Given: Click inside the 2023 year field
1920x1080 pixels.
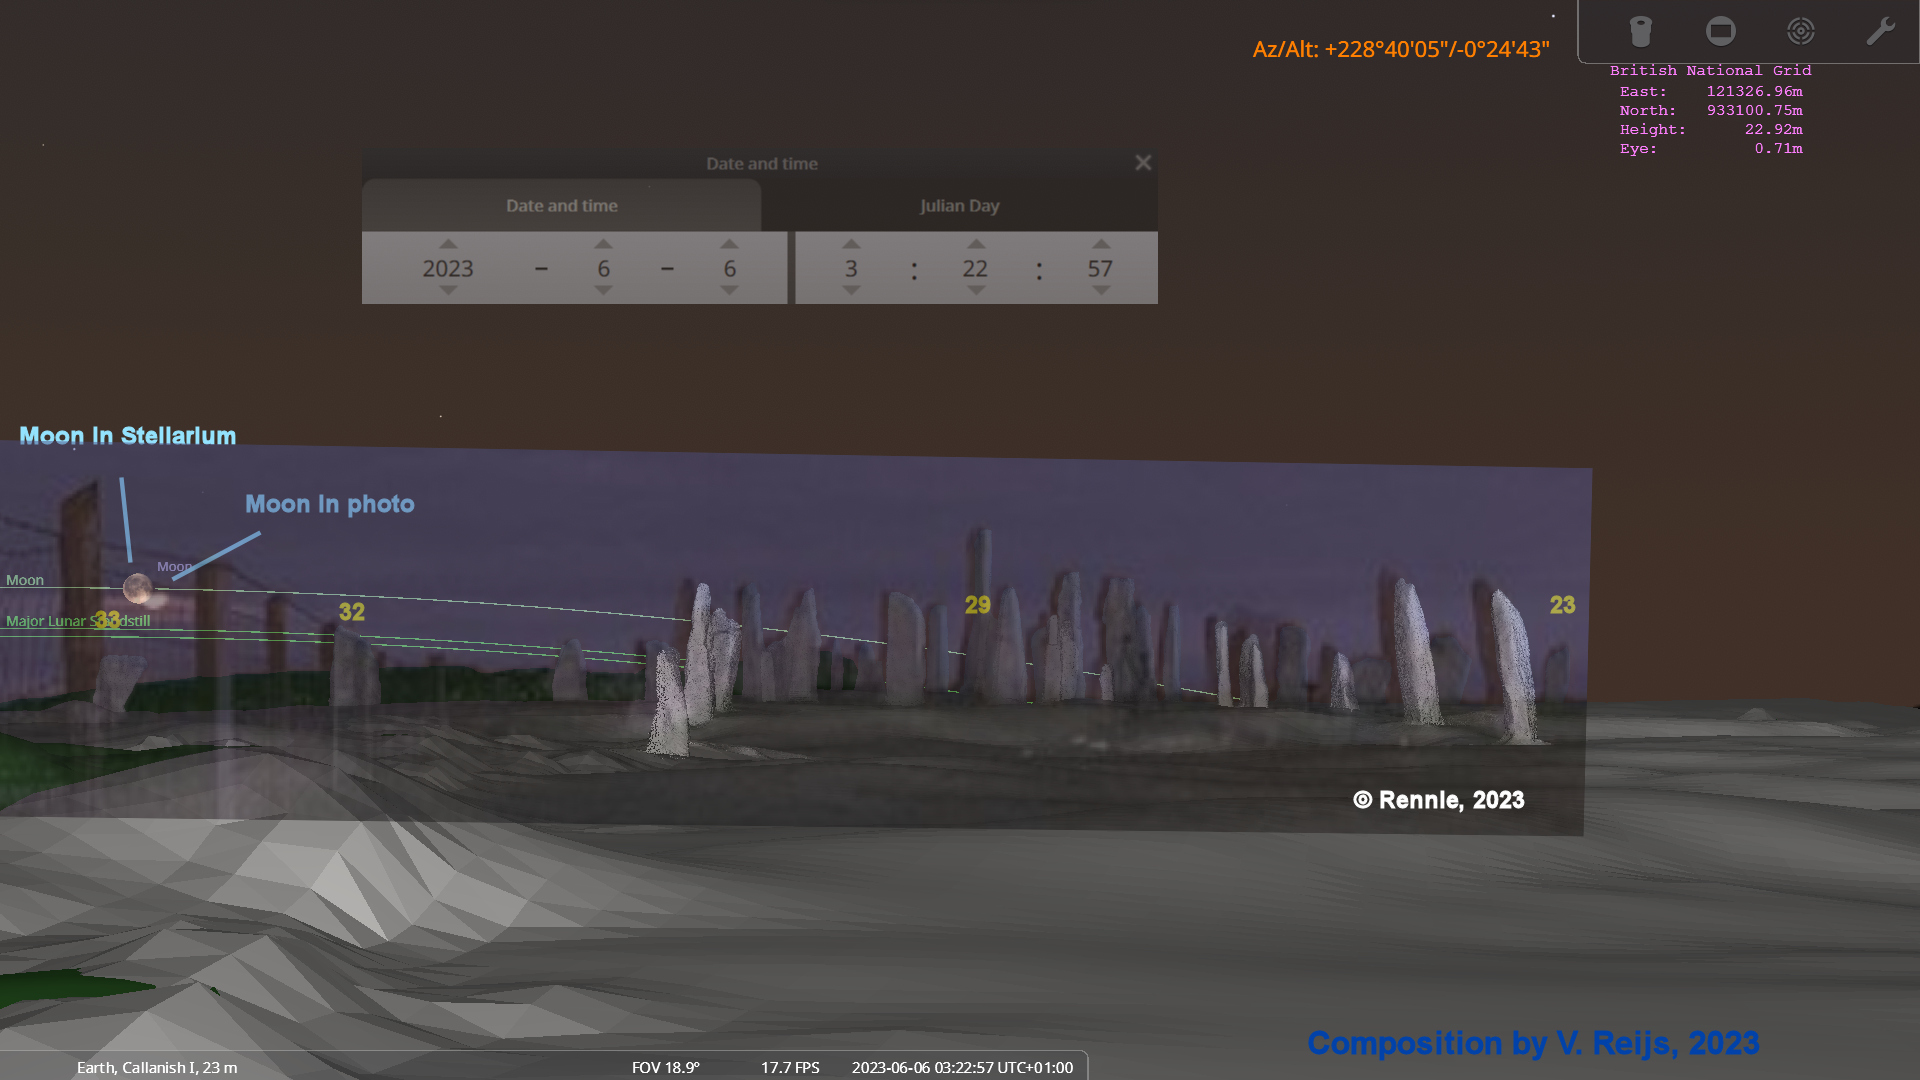Looking at the screenshot, I should [x=447, y=268].
